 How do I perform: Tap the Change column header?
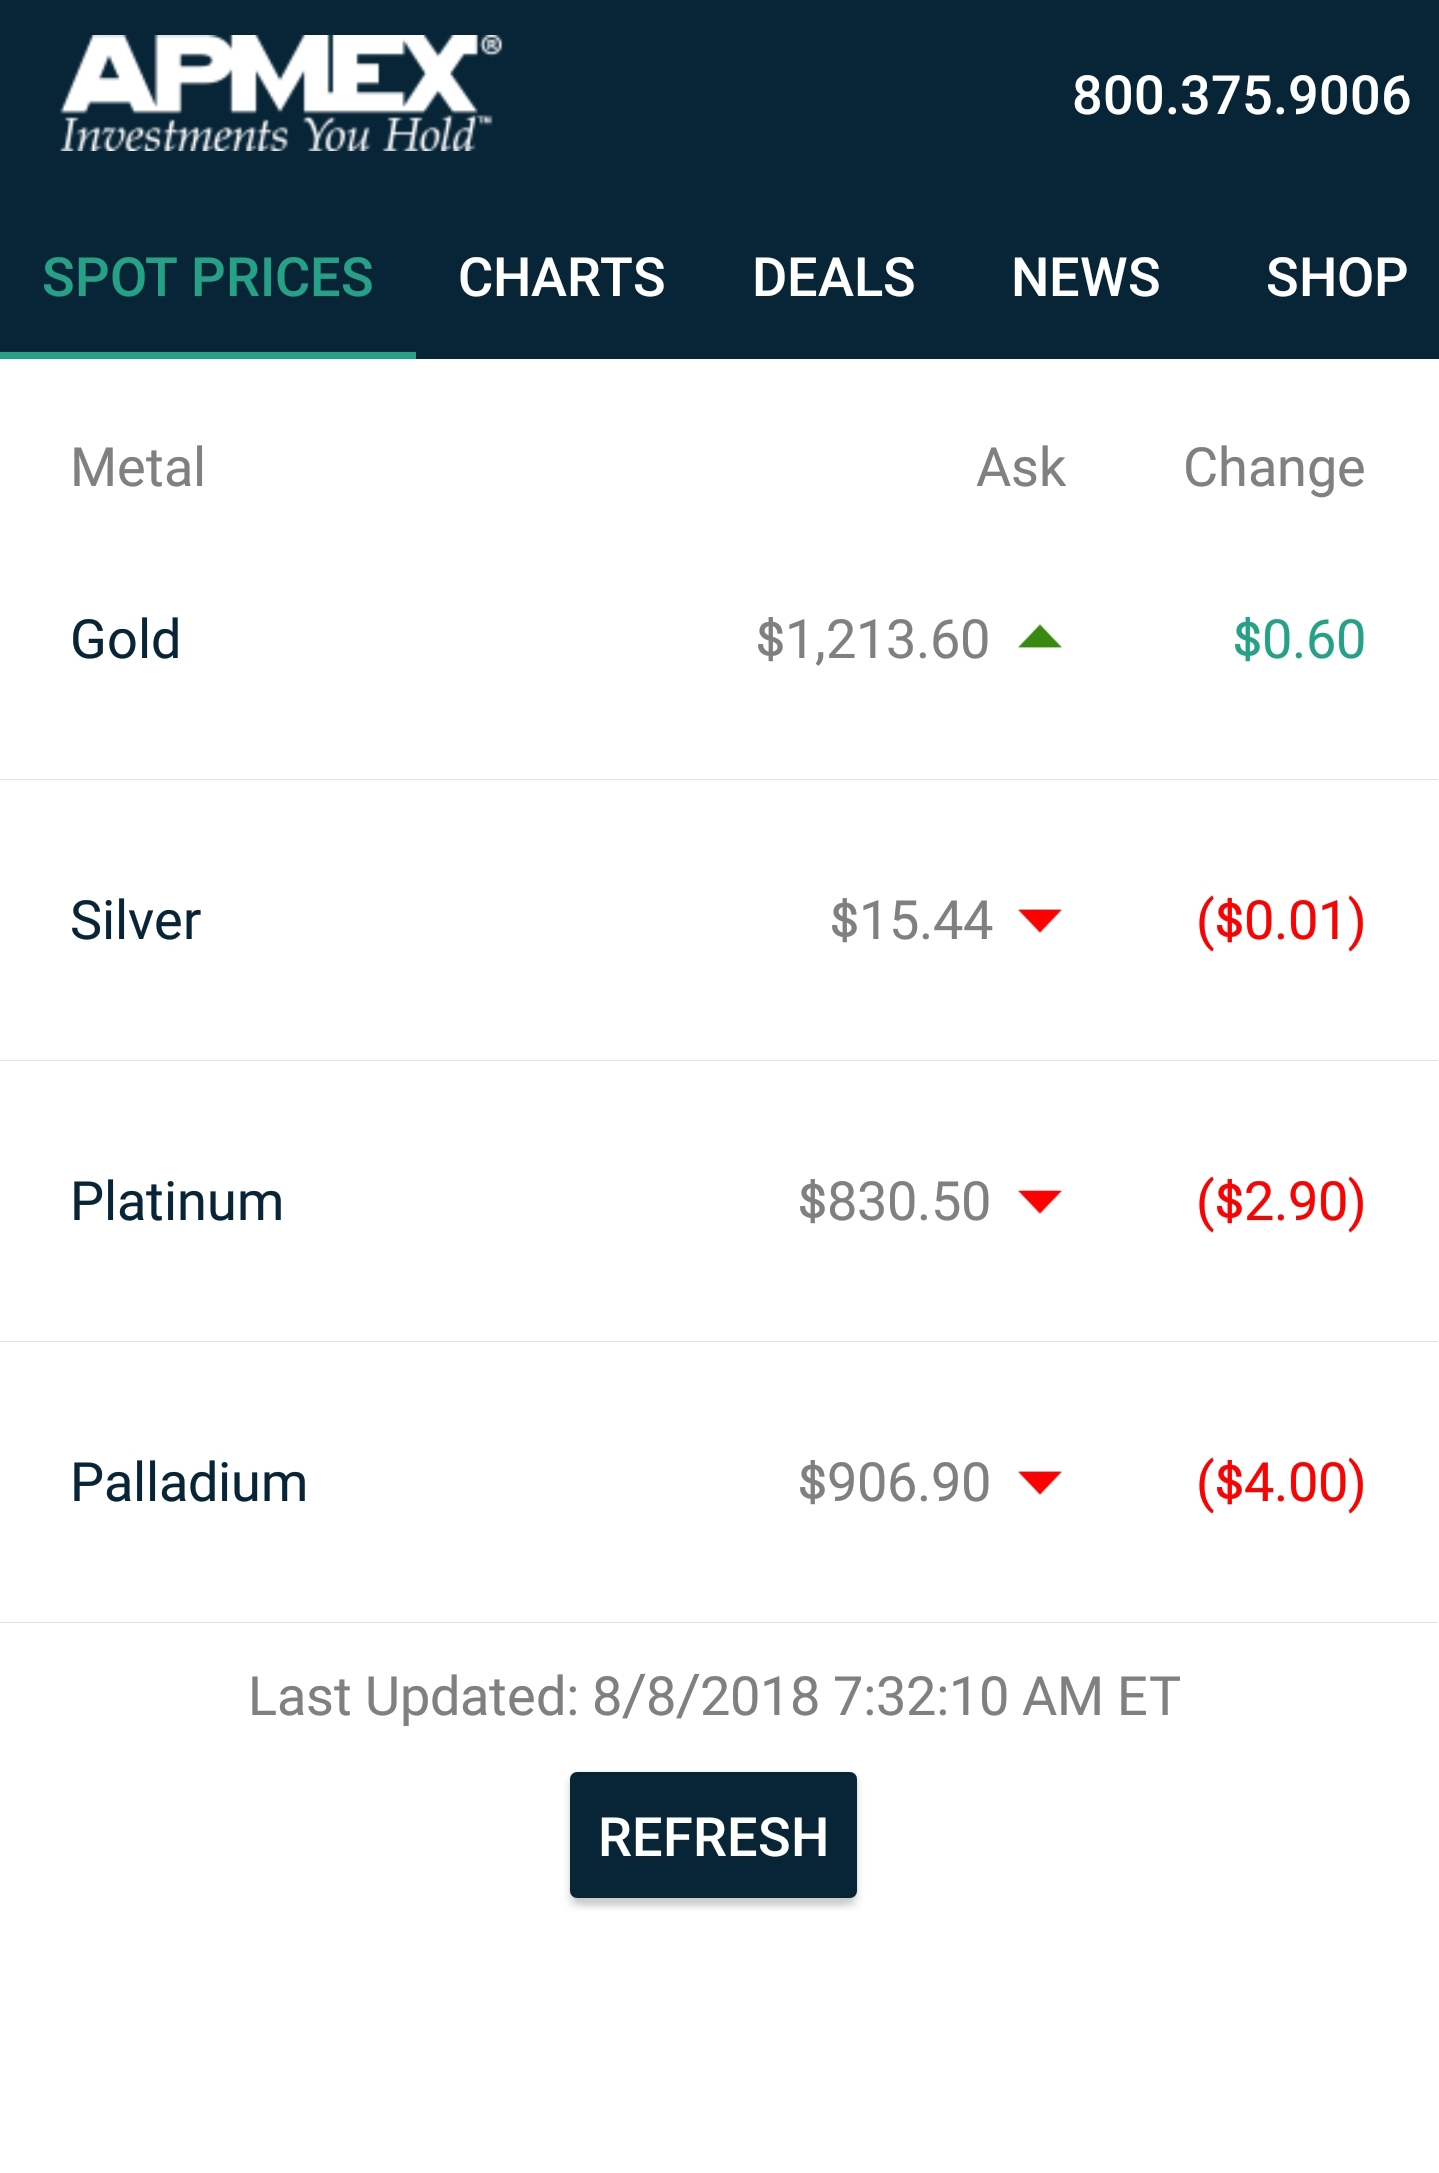coord(1273,467)
